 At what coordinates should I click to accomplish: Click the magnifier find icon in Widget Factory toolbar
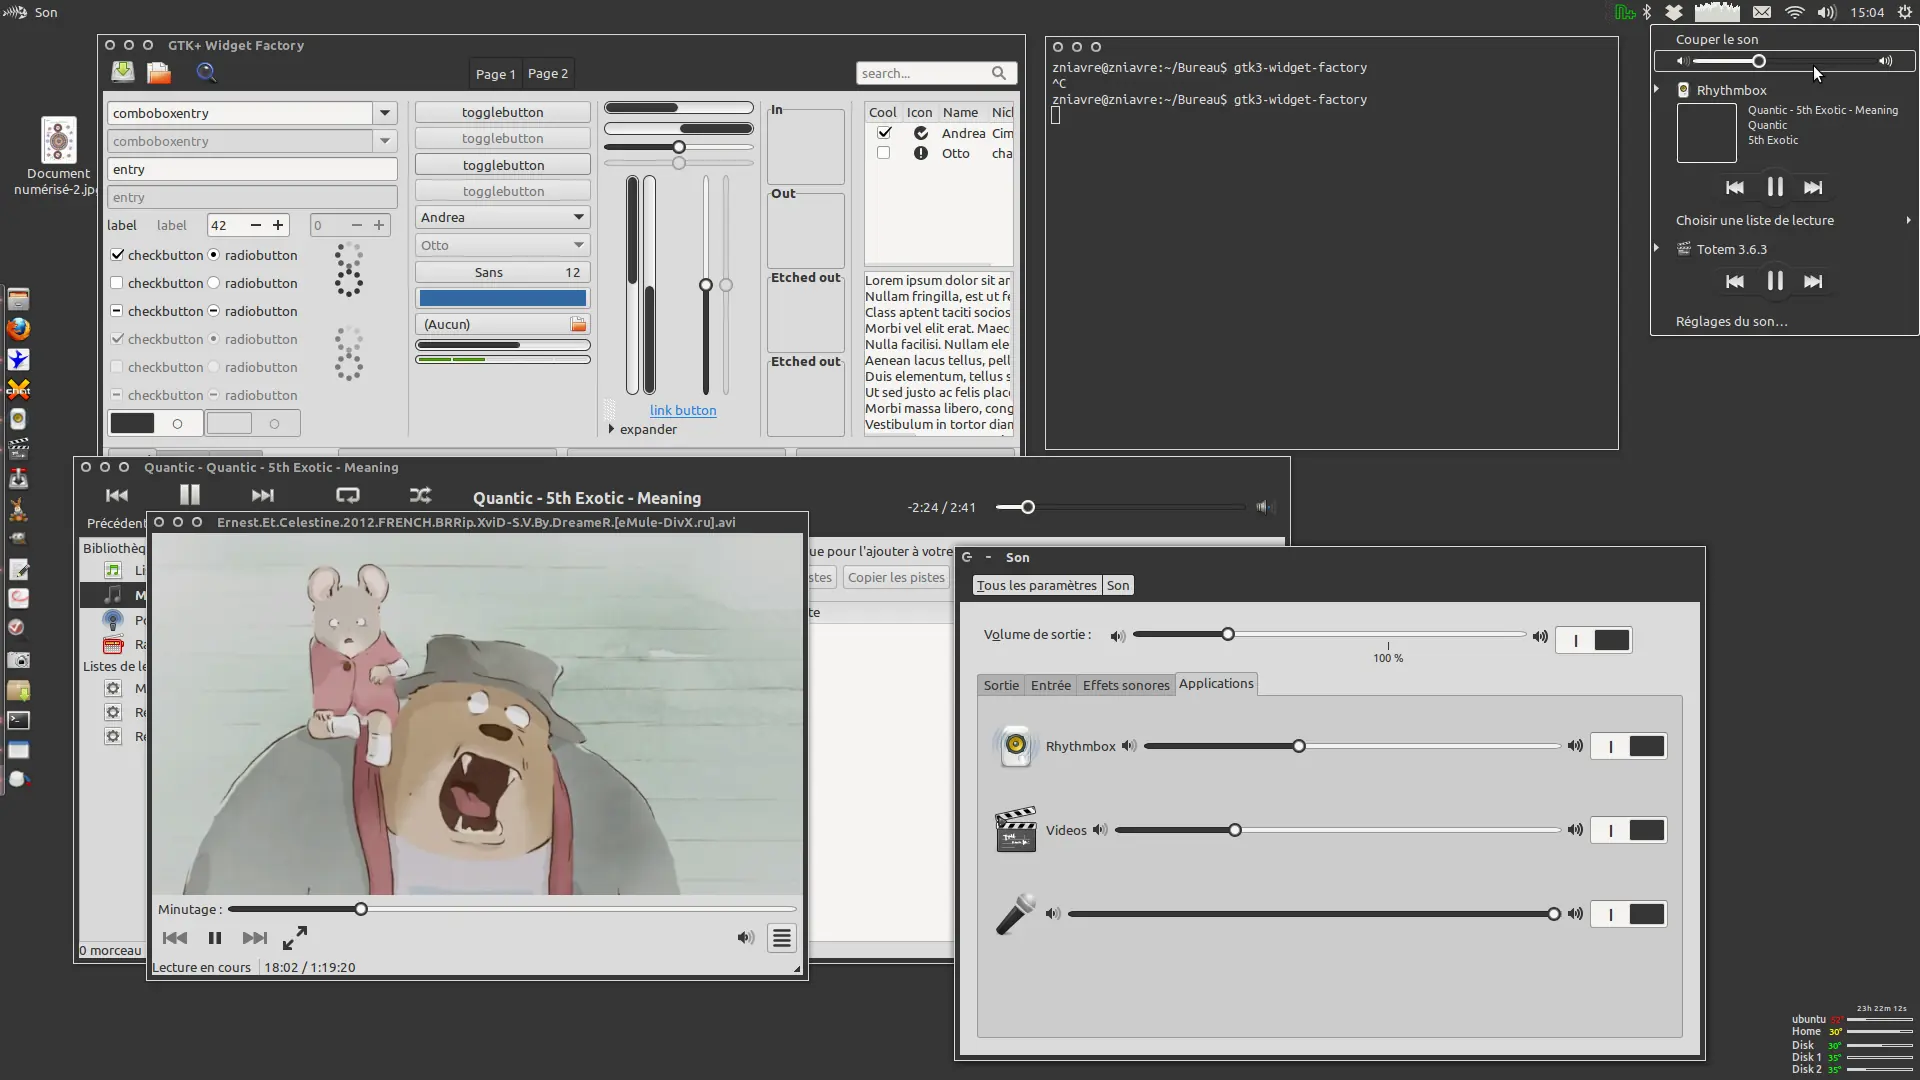click(206, 72)
